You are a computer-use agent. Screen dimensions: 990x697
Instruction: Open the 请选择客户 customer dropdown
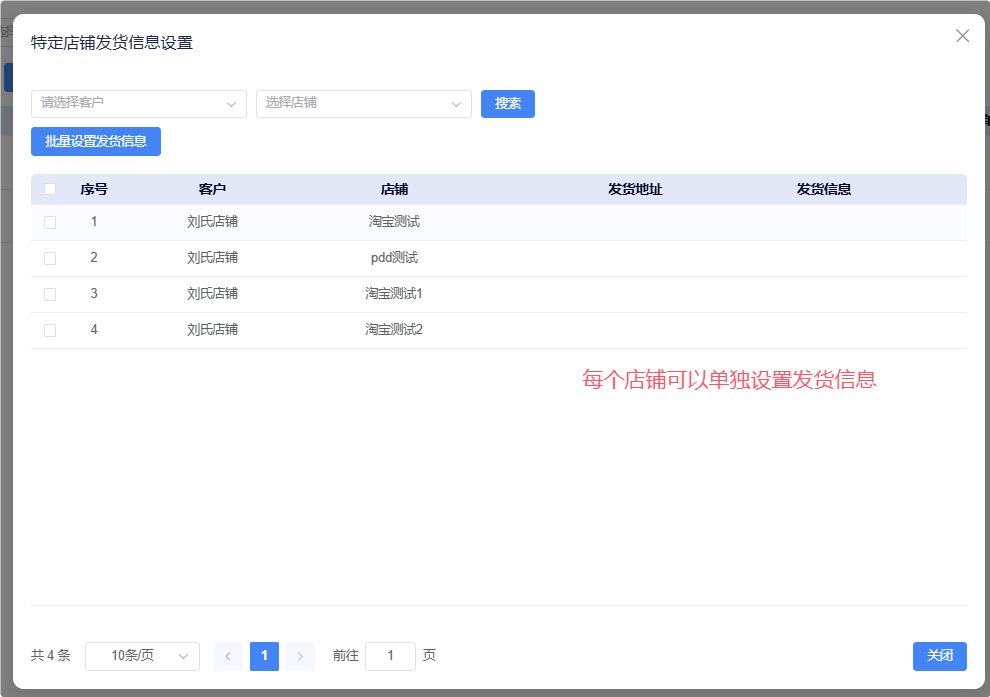[x=139, y=104]
